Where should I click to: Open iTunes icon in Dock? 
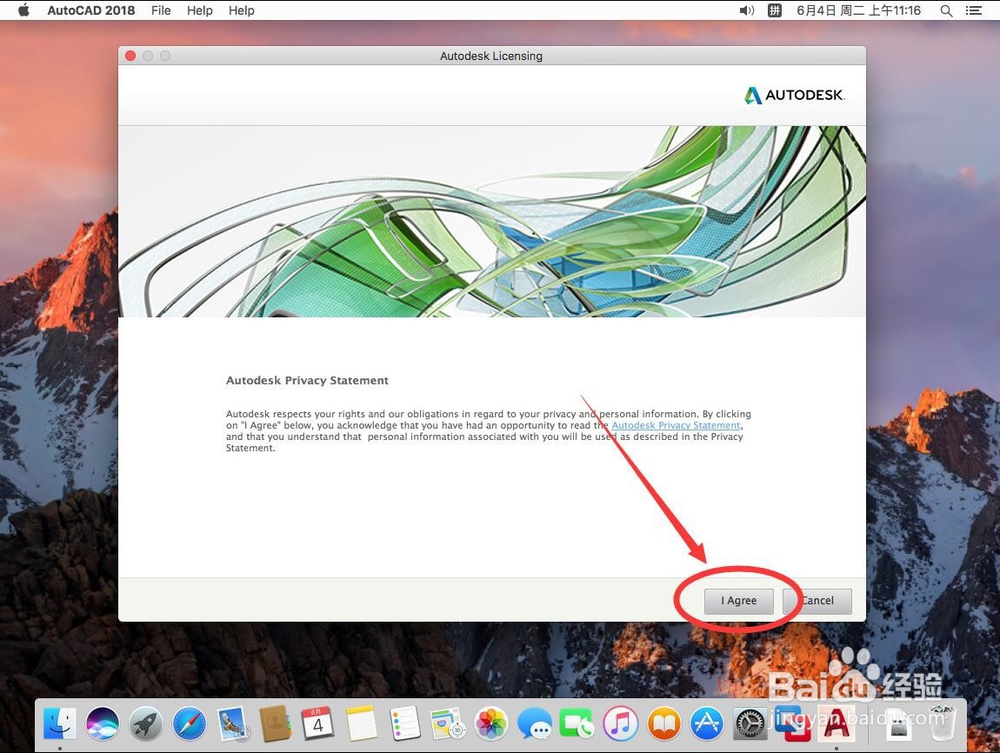[x=621, y=724]
